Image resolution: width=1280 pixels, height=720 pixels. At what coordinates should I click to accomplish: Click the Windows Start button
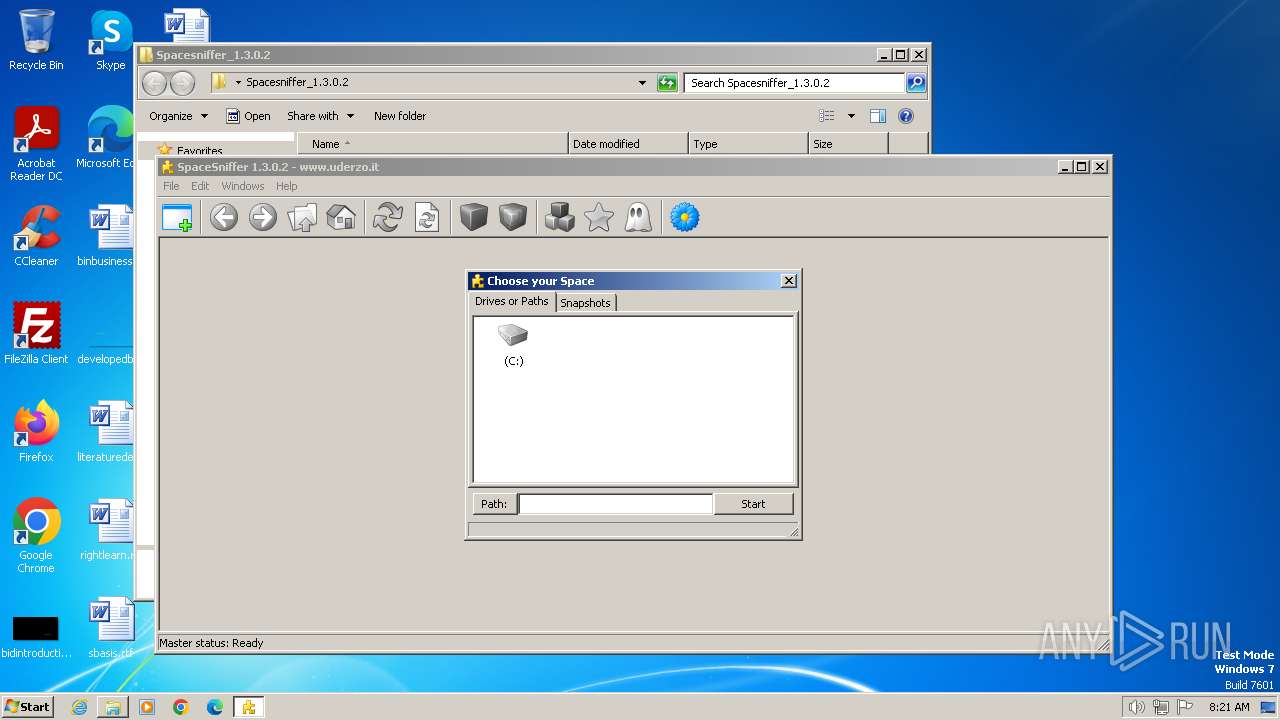coord(27,706)
